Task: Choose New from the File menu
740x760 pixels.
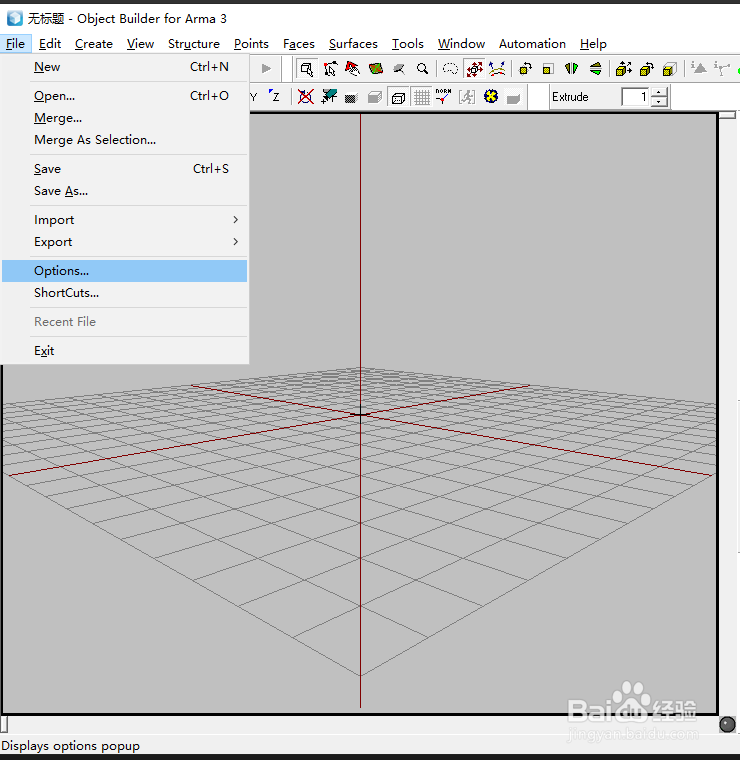Action: pos(125,67)
